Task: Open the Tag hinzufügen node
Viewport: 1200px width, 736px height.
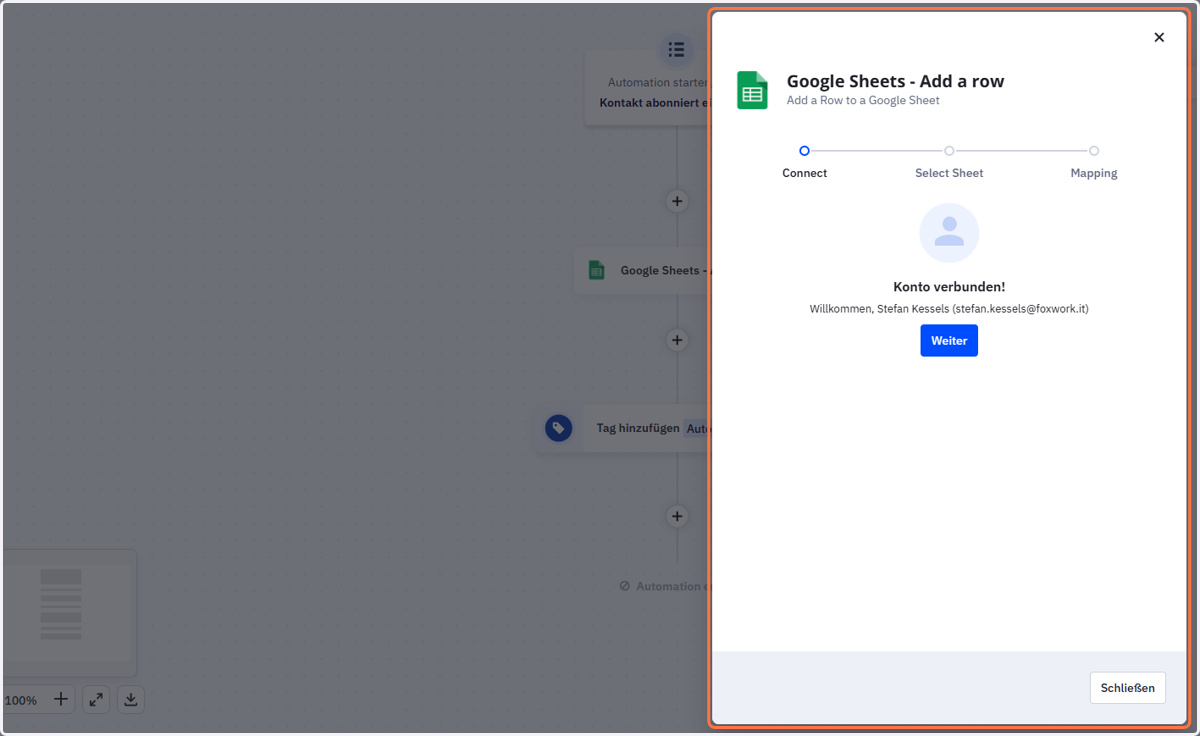Action: pyautogui.click(x=622, y=428)
